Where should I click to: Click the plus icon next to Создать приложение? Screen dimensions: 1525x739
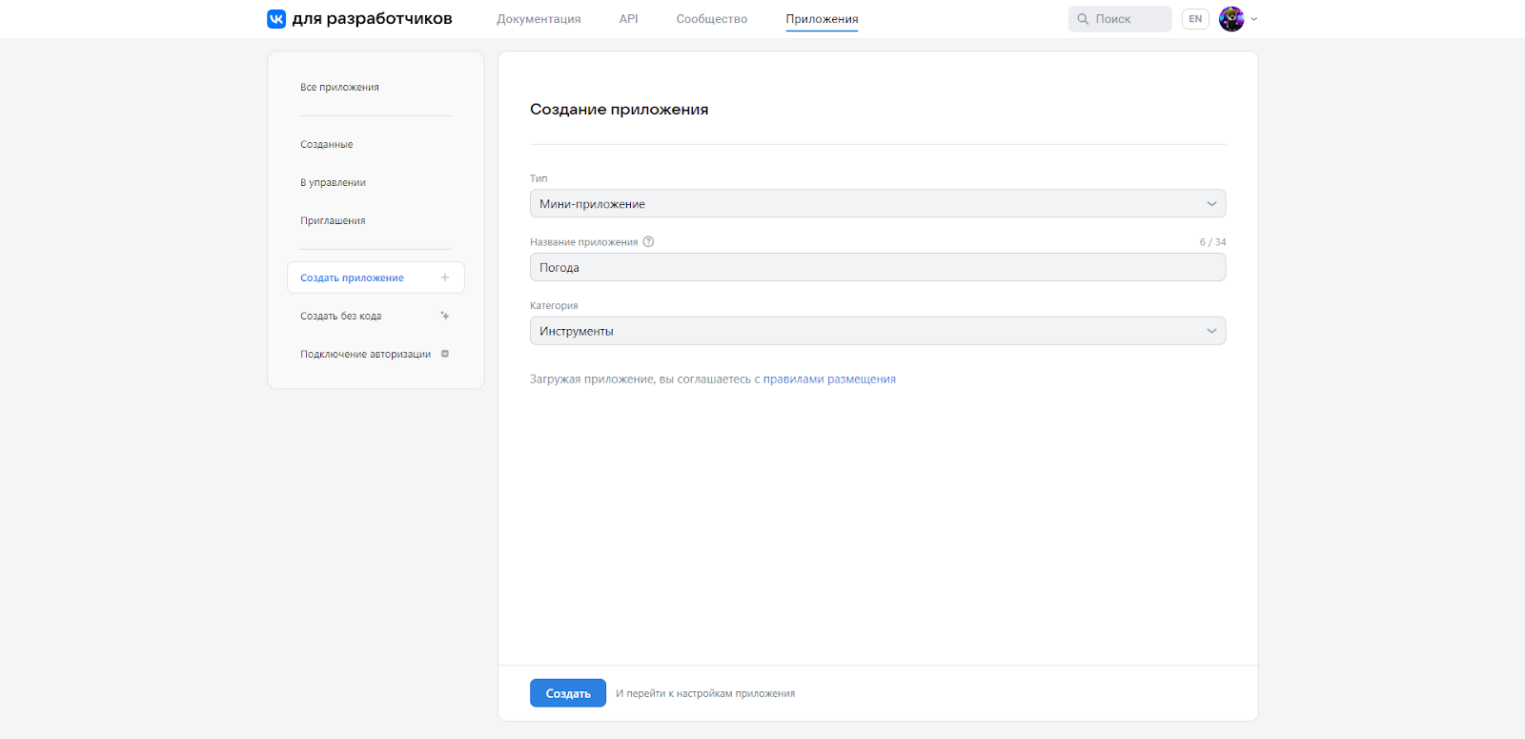coord(445,278)
